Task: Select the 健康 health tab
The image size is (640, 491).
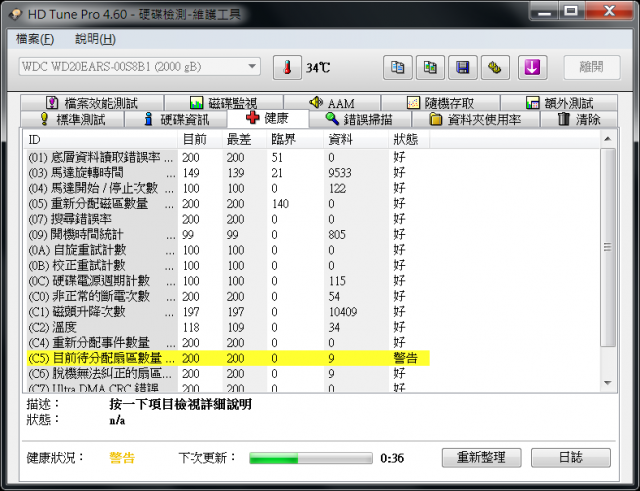Action: click(x=268, y=118)
